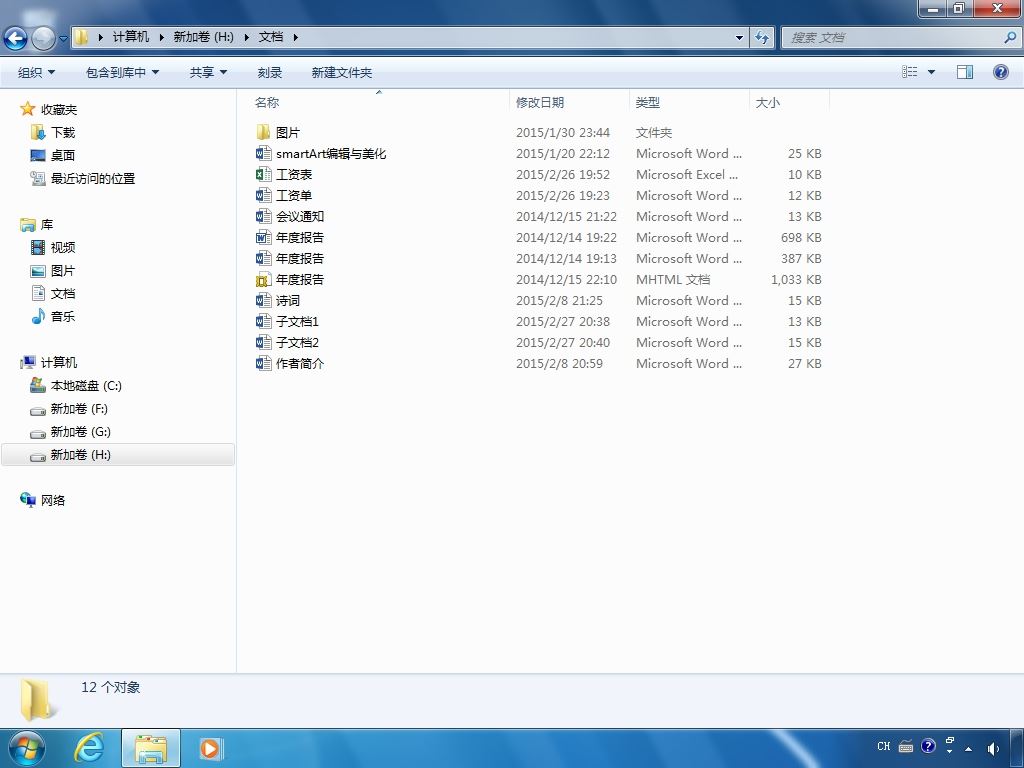Image resolution: width=1024 pixels, height=768 pixels.
Task: Open 本地磁盘 (C:) in sidebar
Action: (86, 385)
